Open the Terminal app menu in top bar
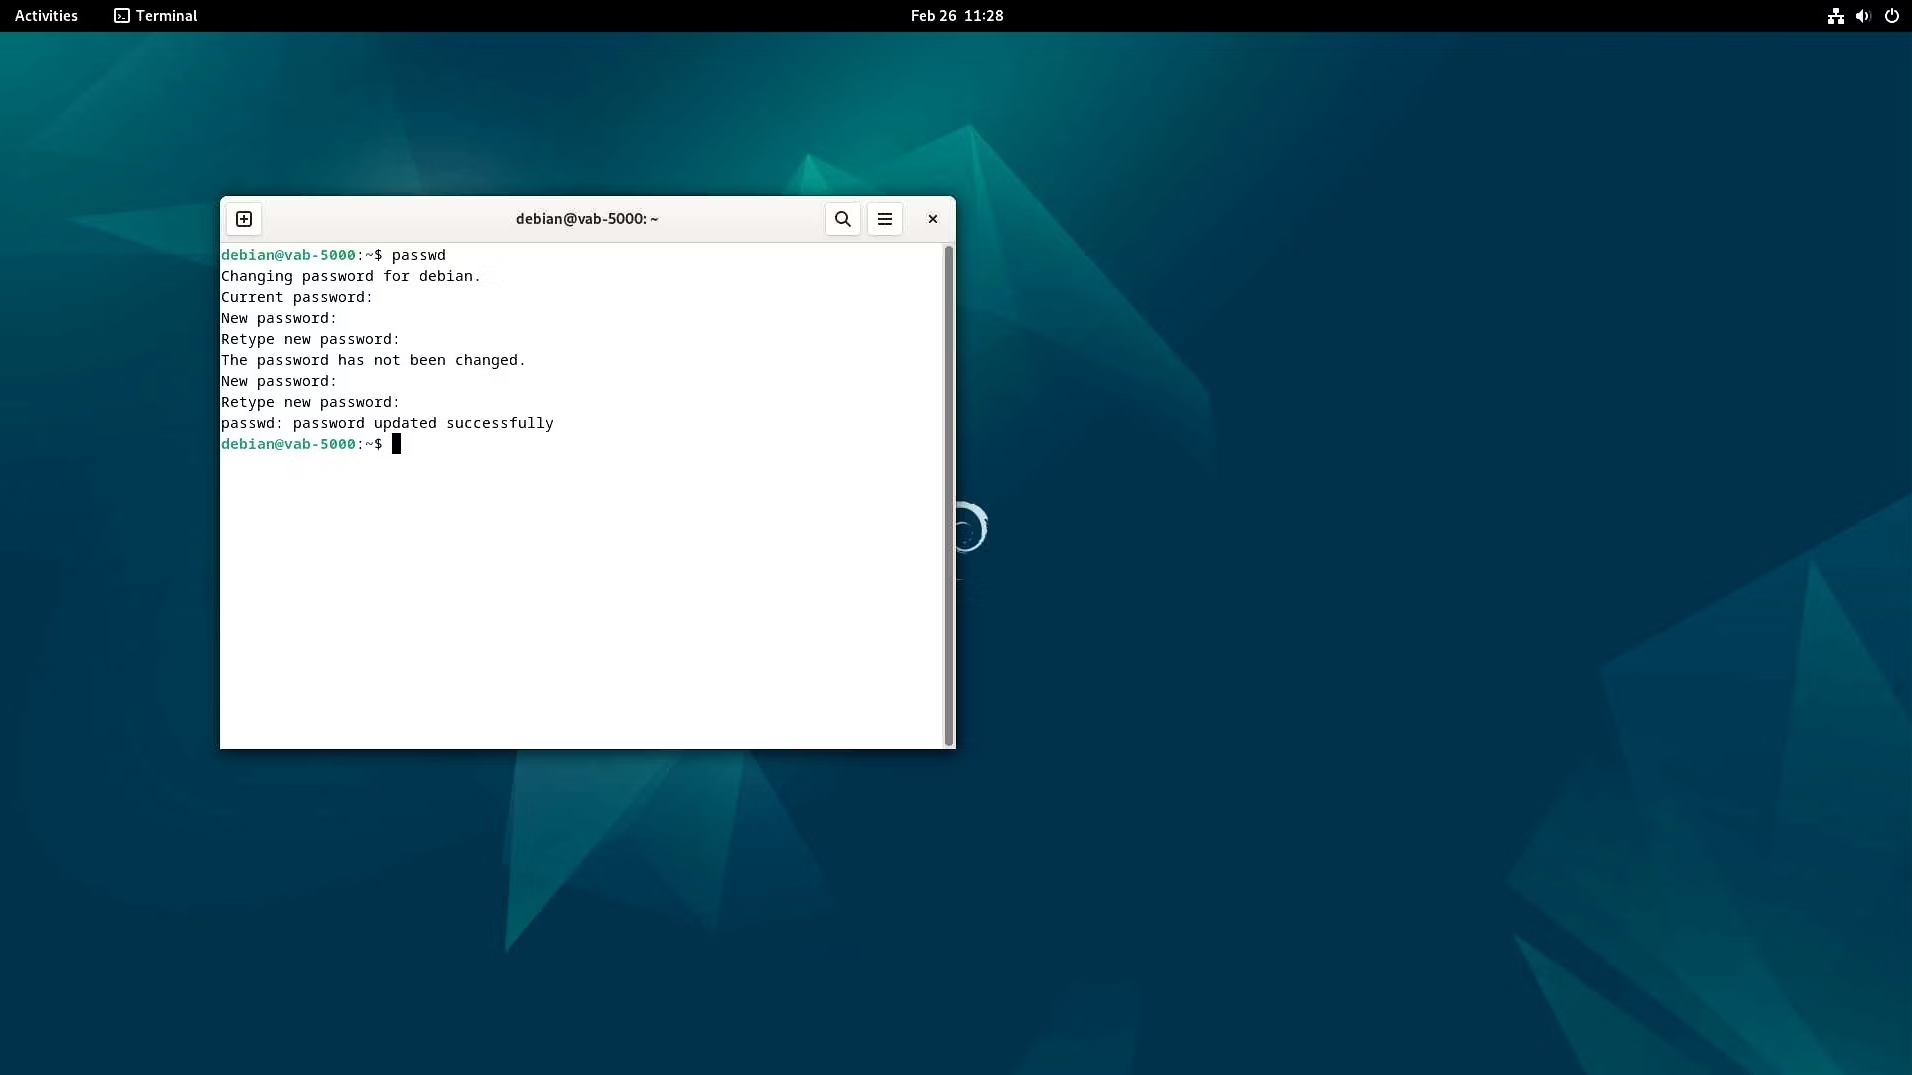 [x=155, y=16]
